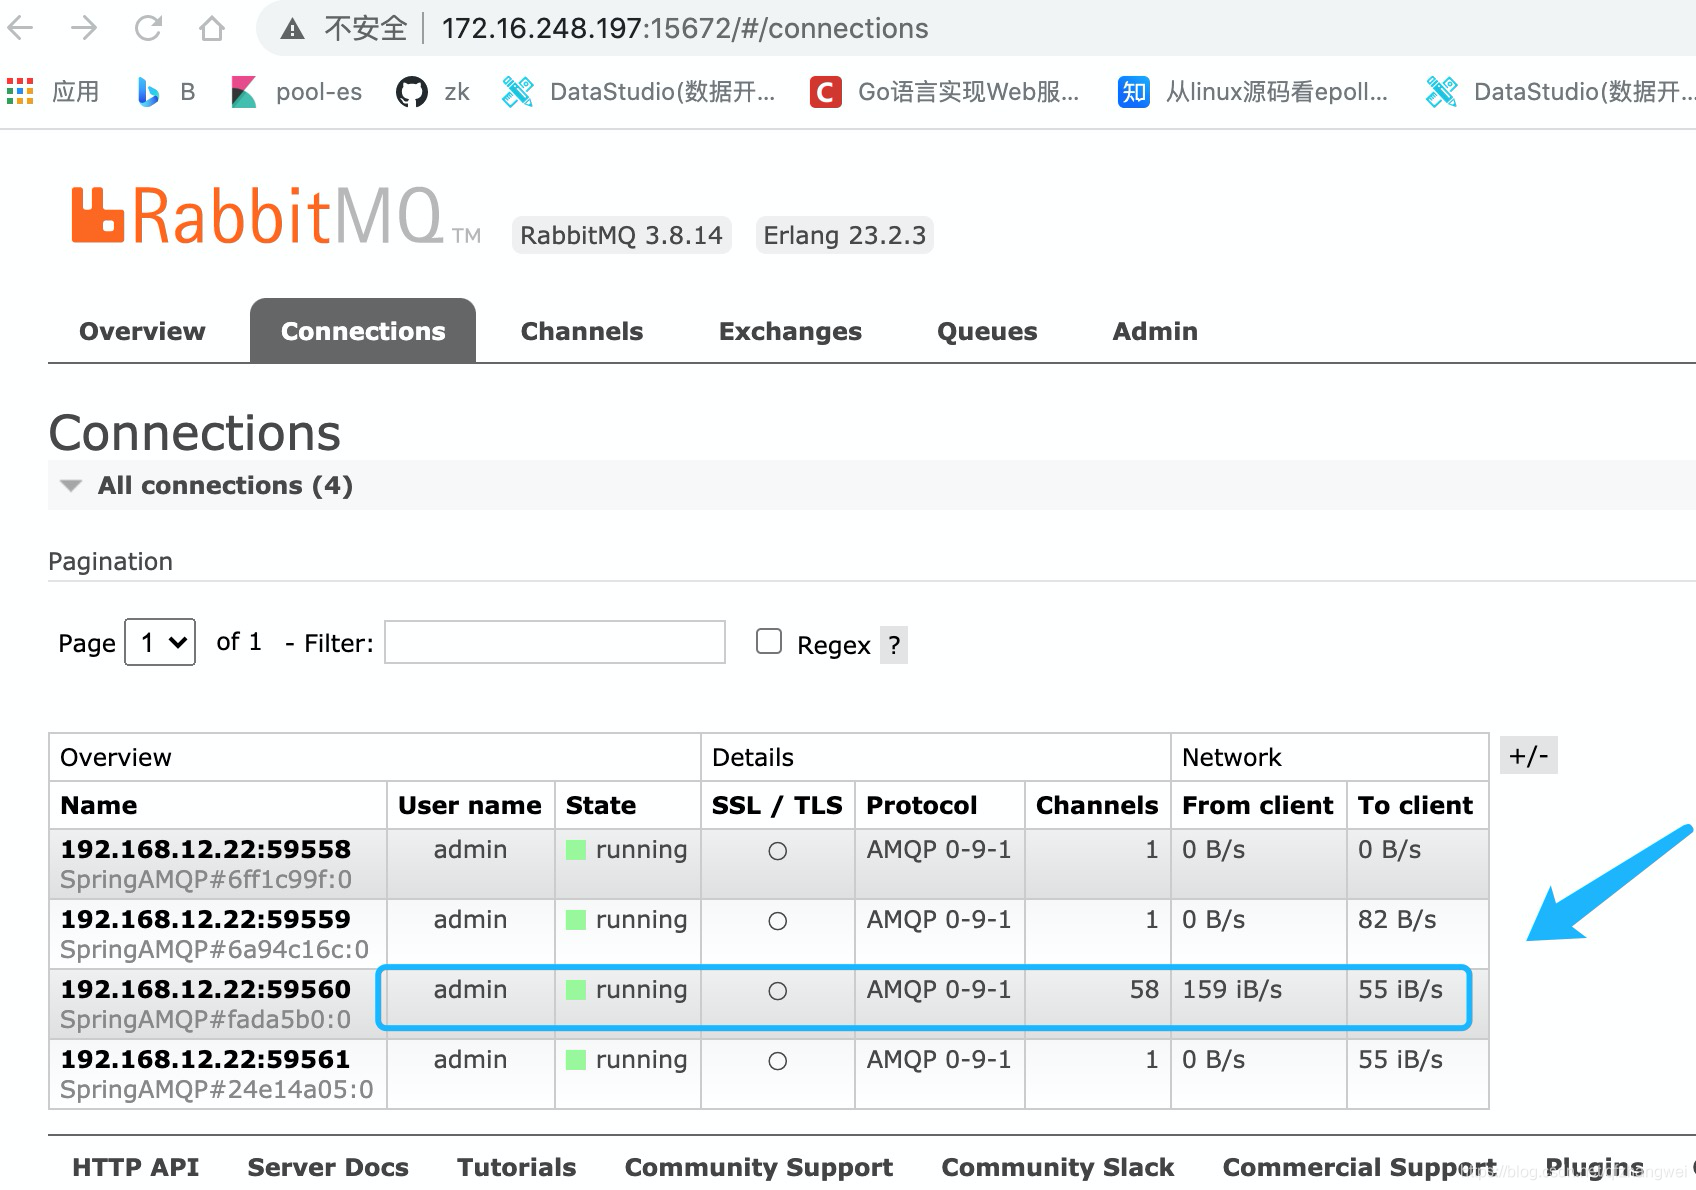Click the +/- column selector
This screenshot has height=1190, width=1696.
click(1529, 756)
